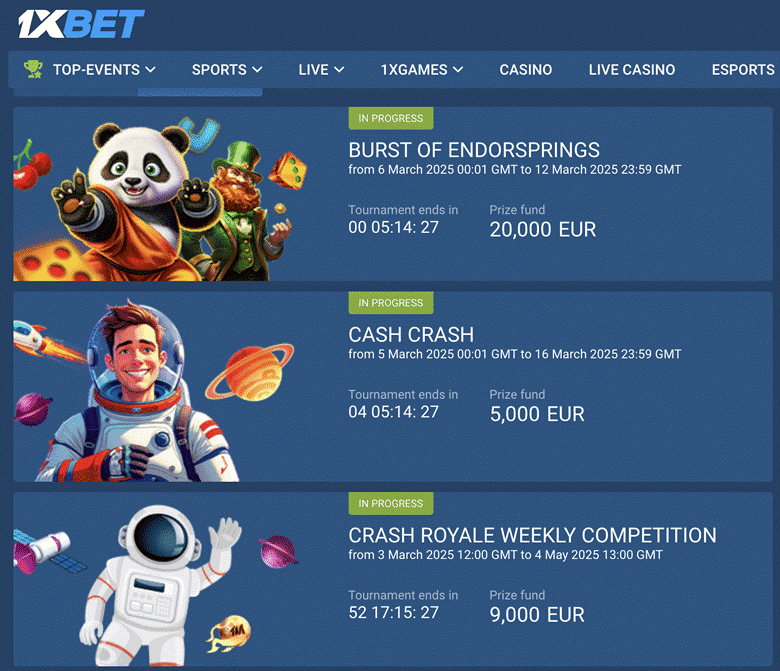
Task: Open the BURST OF ENDORSPRINGS tournament title
Action: tap(474, 150)
